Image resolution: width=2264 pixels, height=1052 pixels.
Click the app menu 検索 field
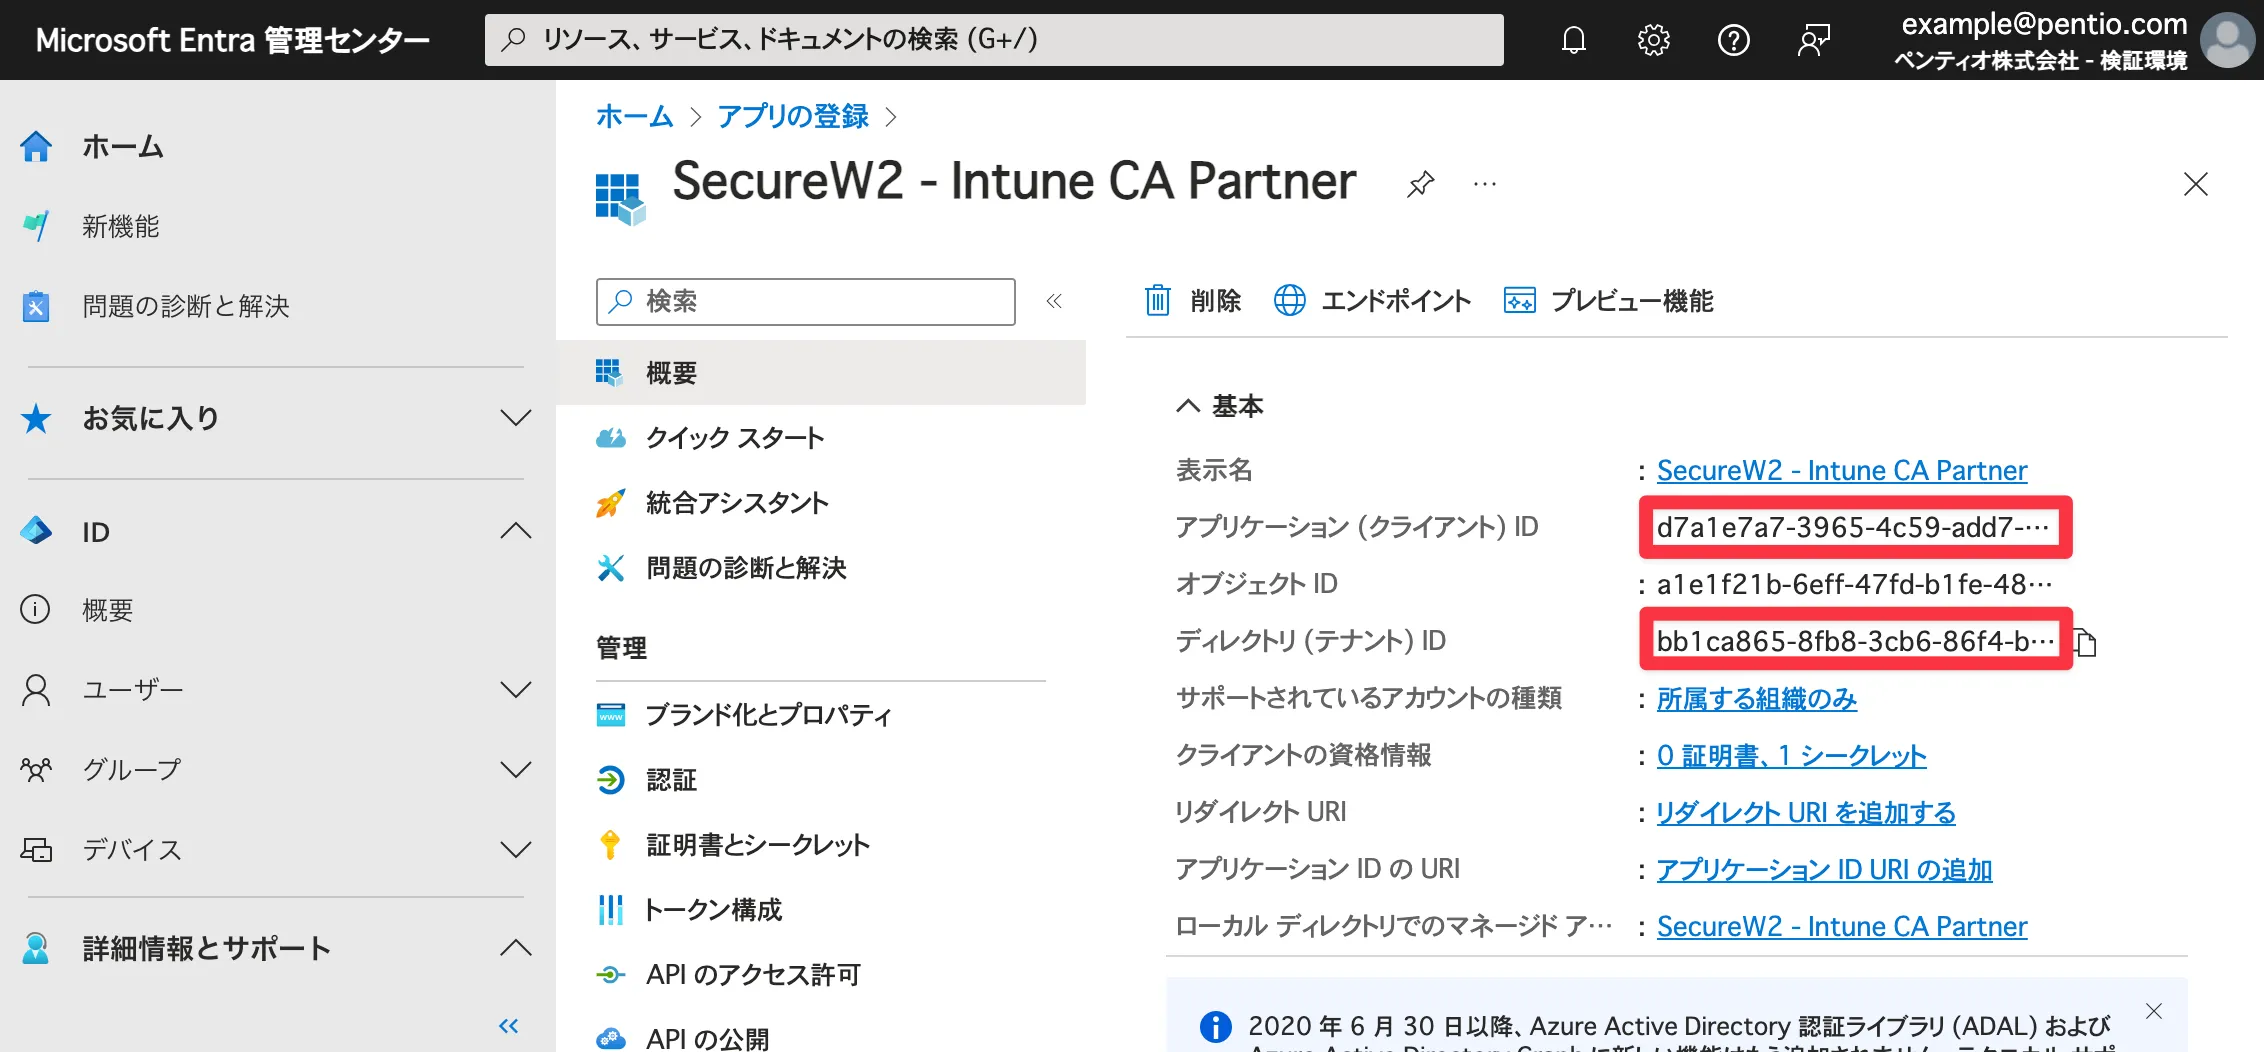pos(806,301)
